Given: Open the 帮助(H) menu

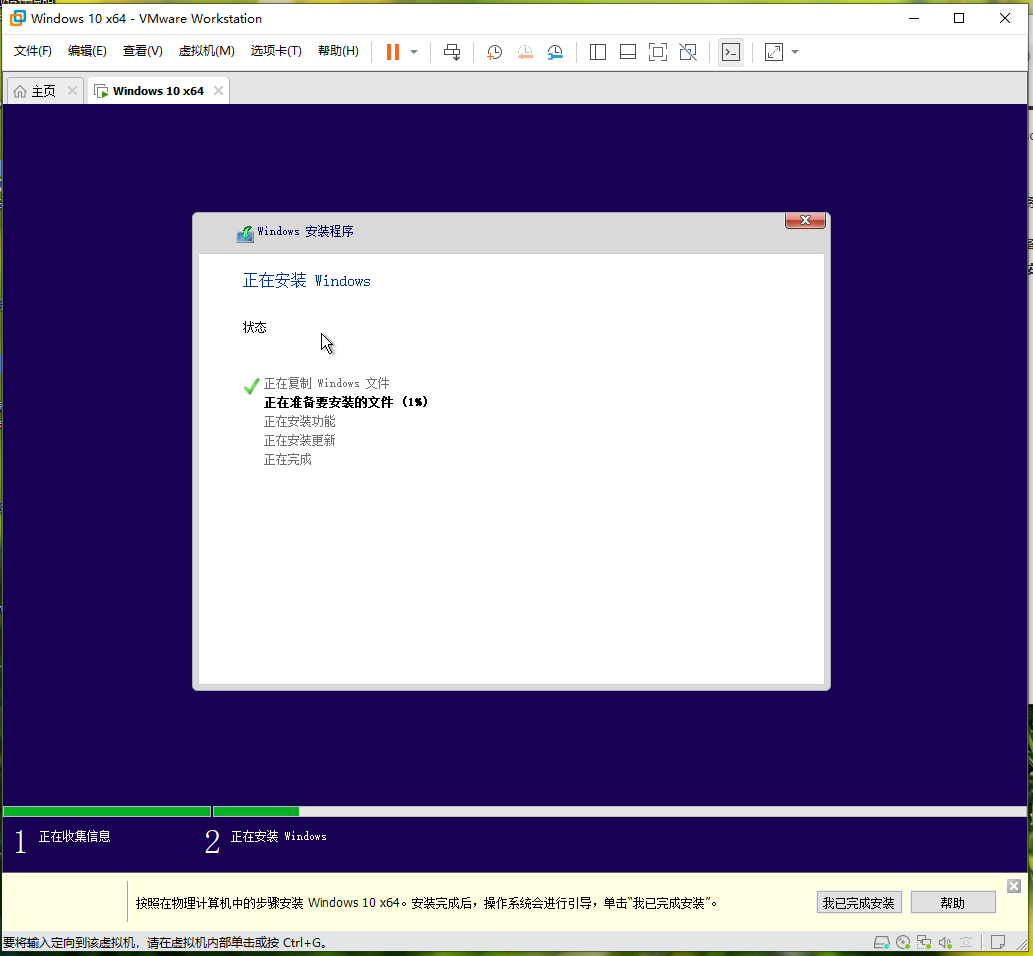Looking at the screenshot, I should pos(338,51).
